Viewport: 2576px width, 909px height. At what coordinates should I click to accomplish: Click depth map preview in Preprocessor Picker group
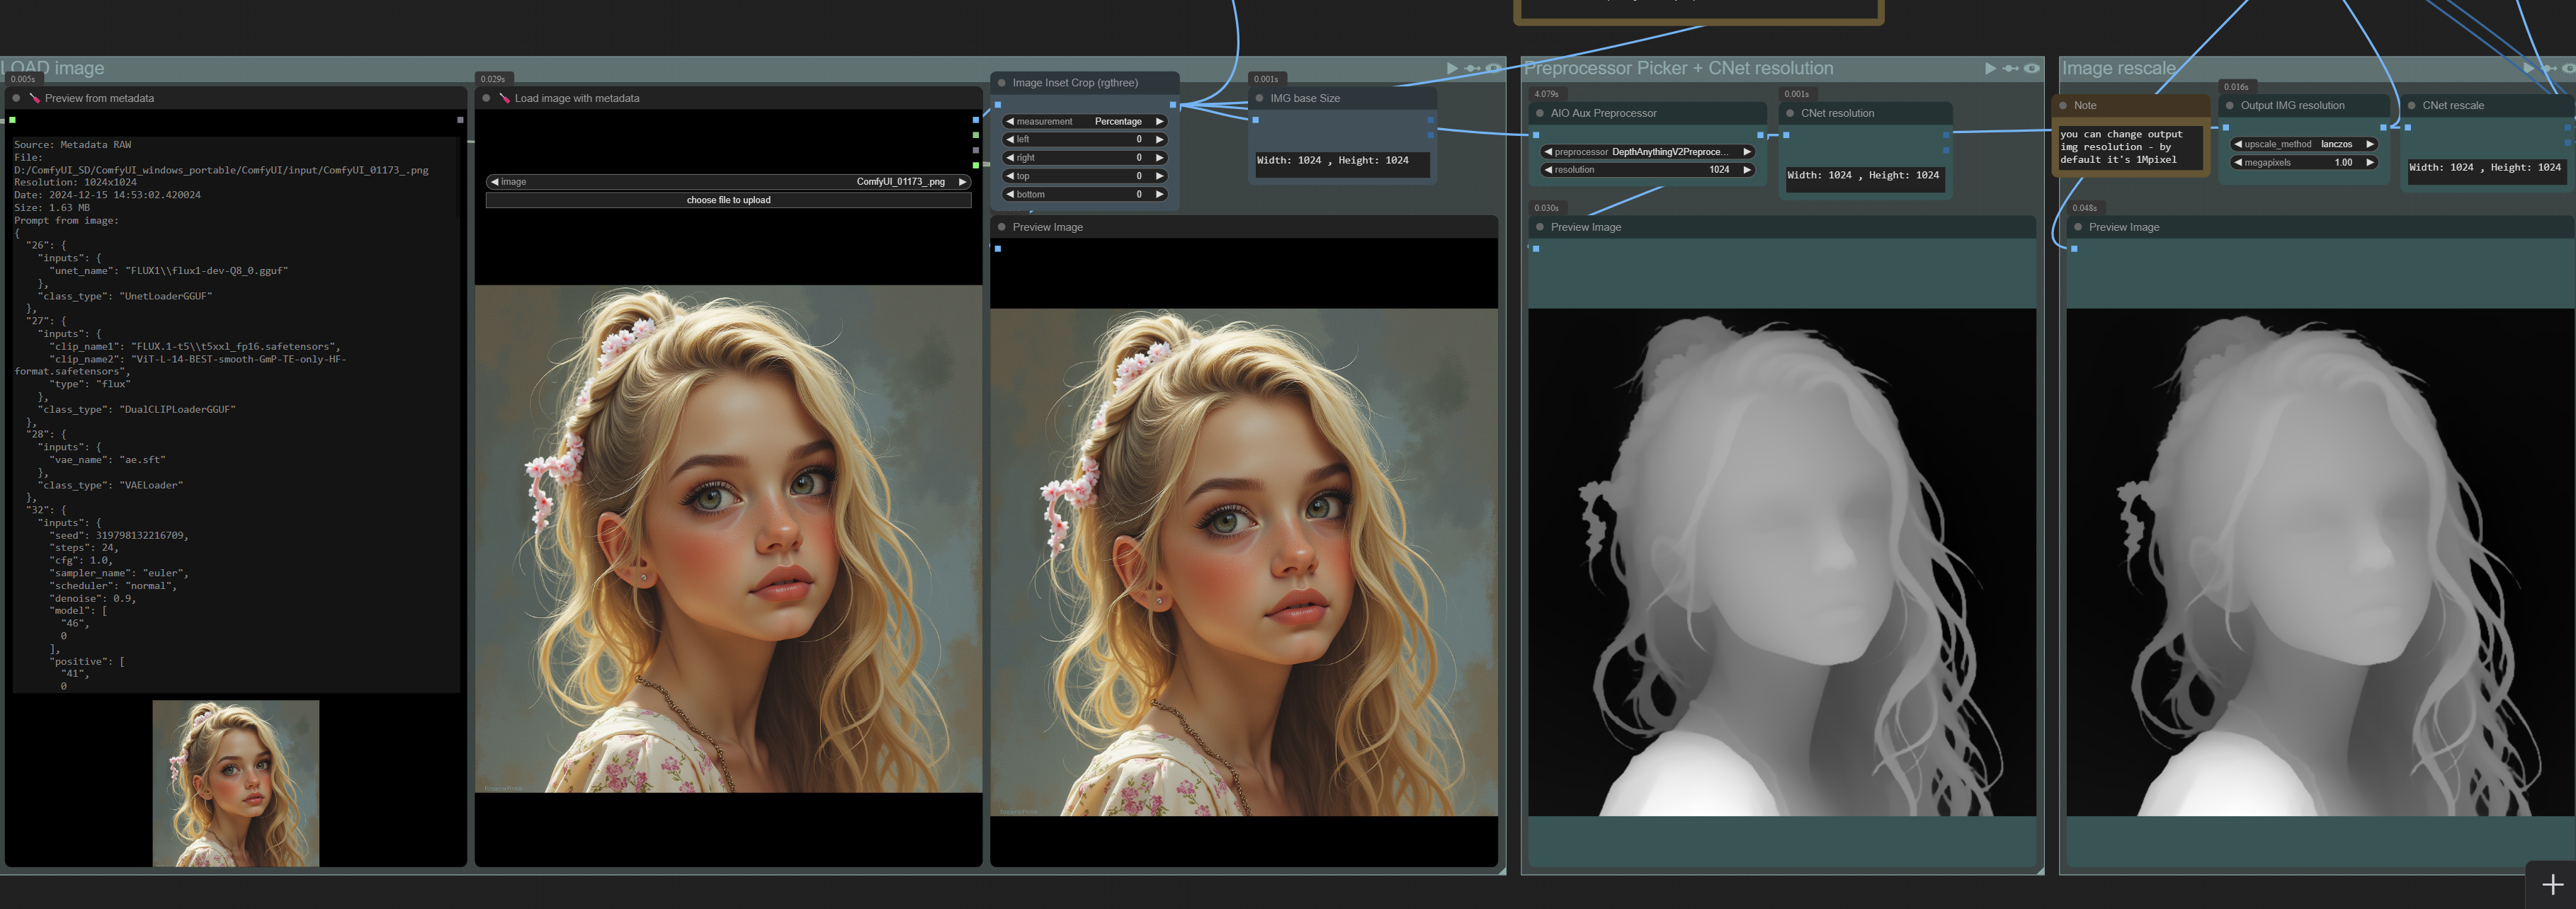[1782, 562]
